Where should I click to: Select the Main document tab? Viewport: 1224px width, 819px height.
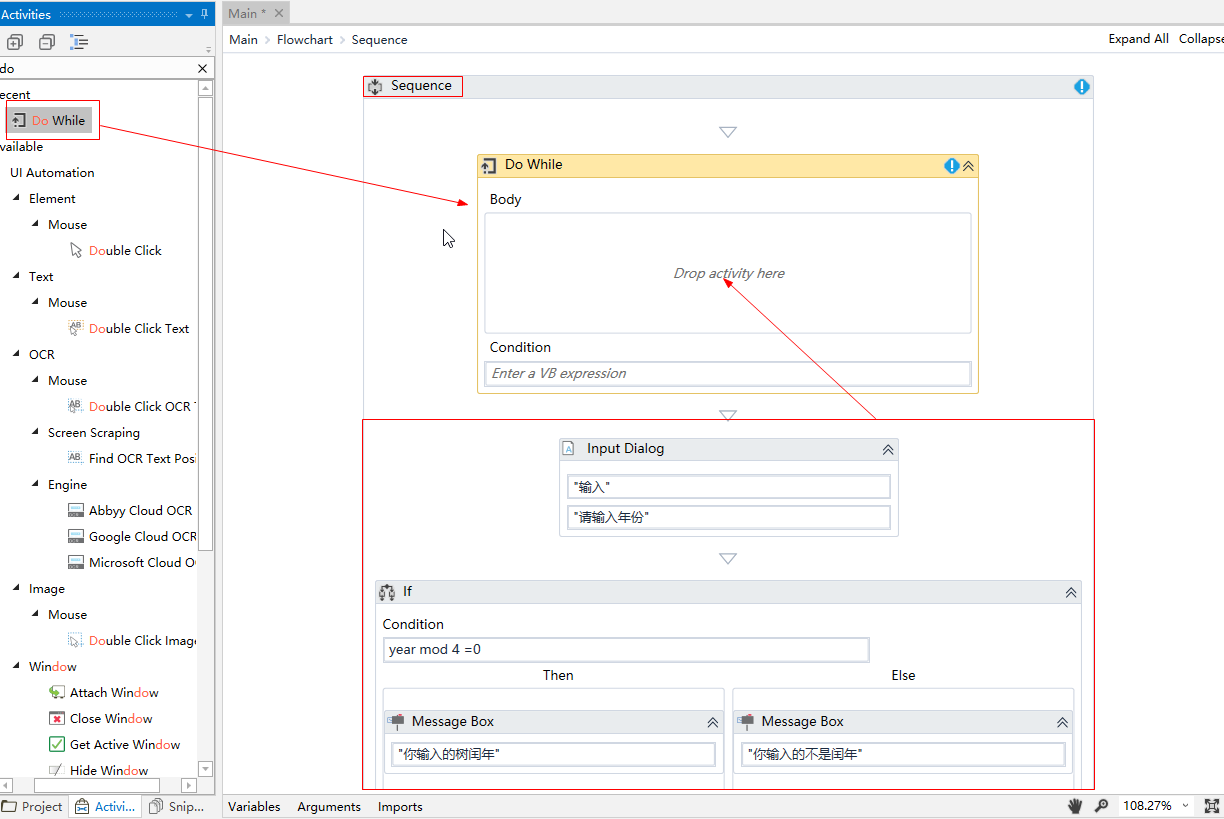pos(243,13)
